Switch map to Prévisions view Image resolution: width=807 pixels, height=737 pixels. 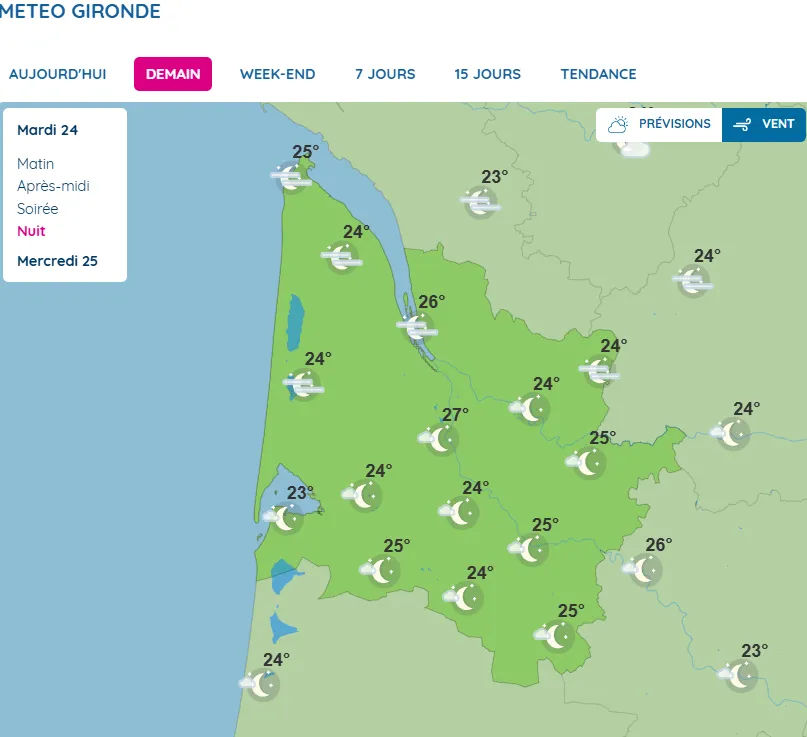(x=660, y=125)
